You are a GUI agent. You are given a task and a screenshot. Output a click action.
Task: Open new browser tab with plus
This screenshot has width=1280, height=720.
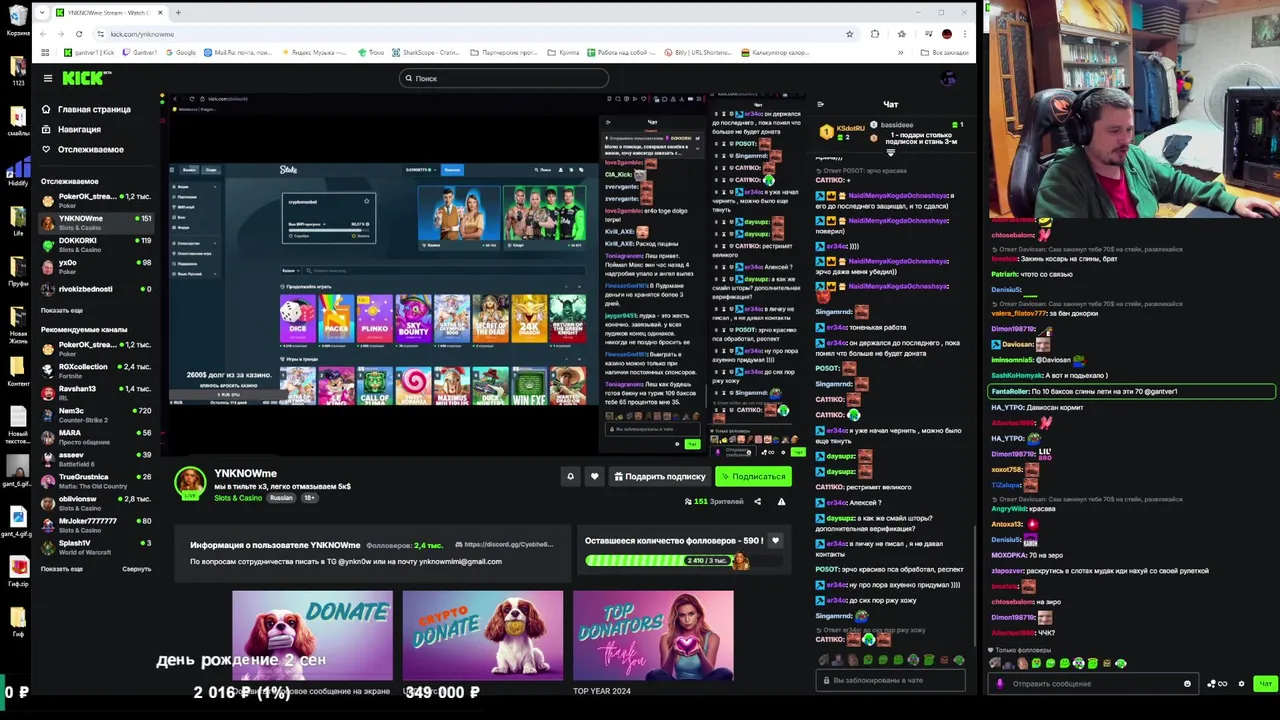178,13
